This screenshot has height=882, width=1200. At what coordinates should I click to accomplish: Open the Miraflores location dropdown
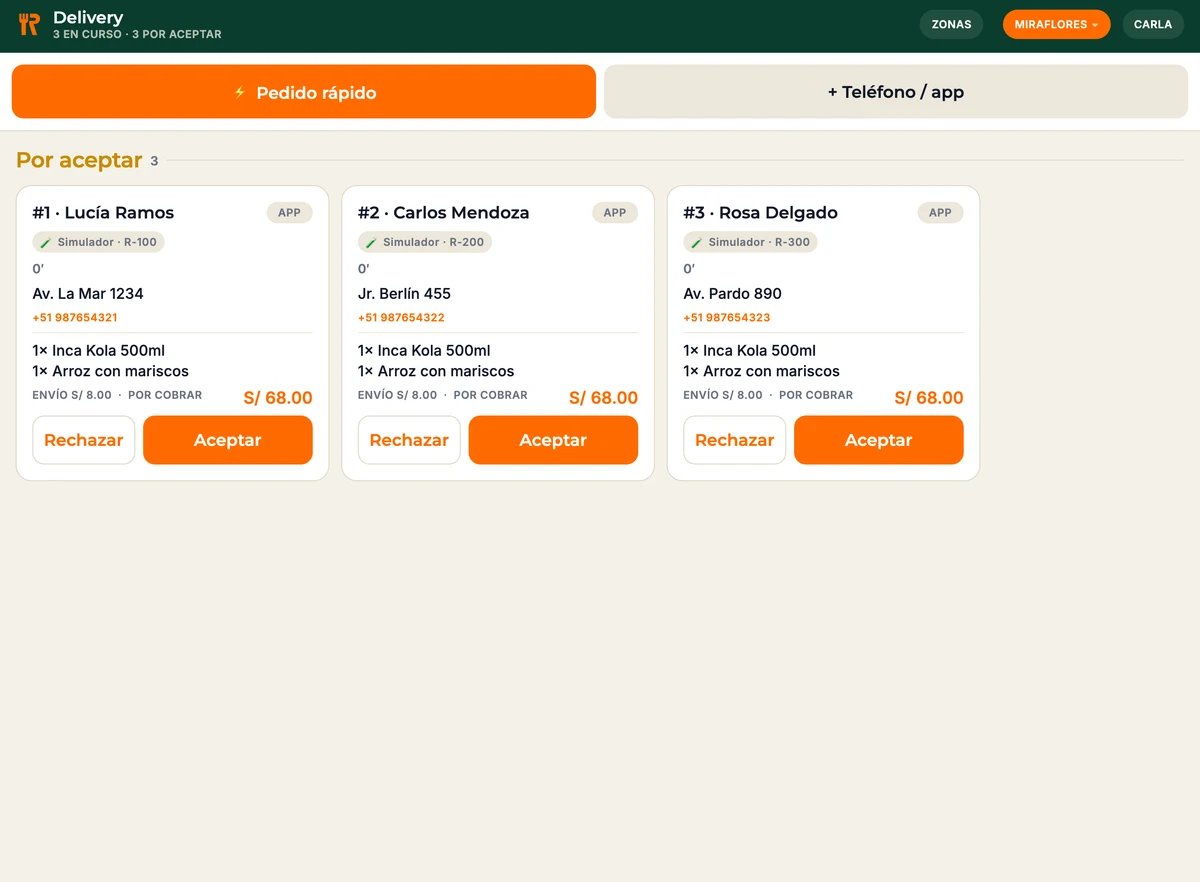click(1056, 25)
